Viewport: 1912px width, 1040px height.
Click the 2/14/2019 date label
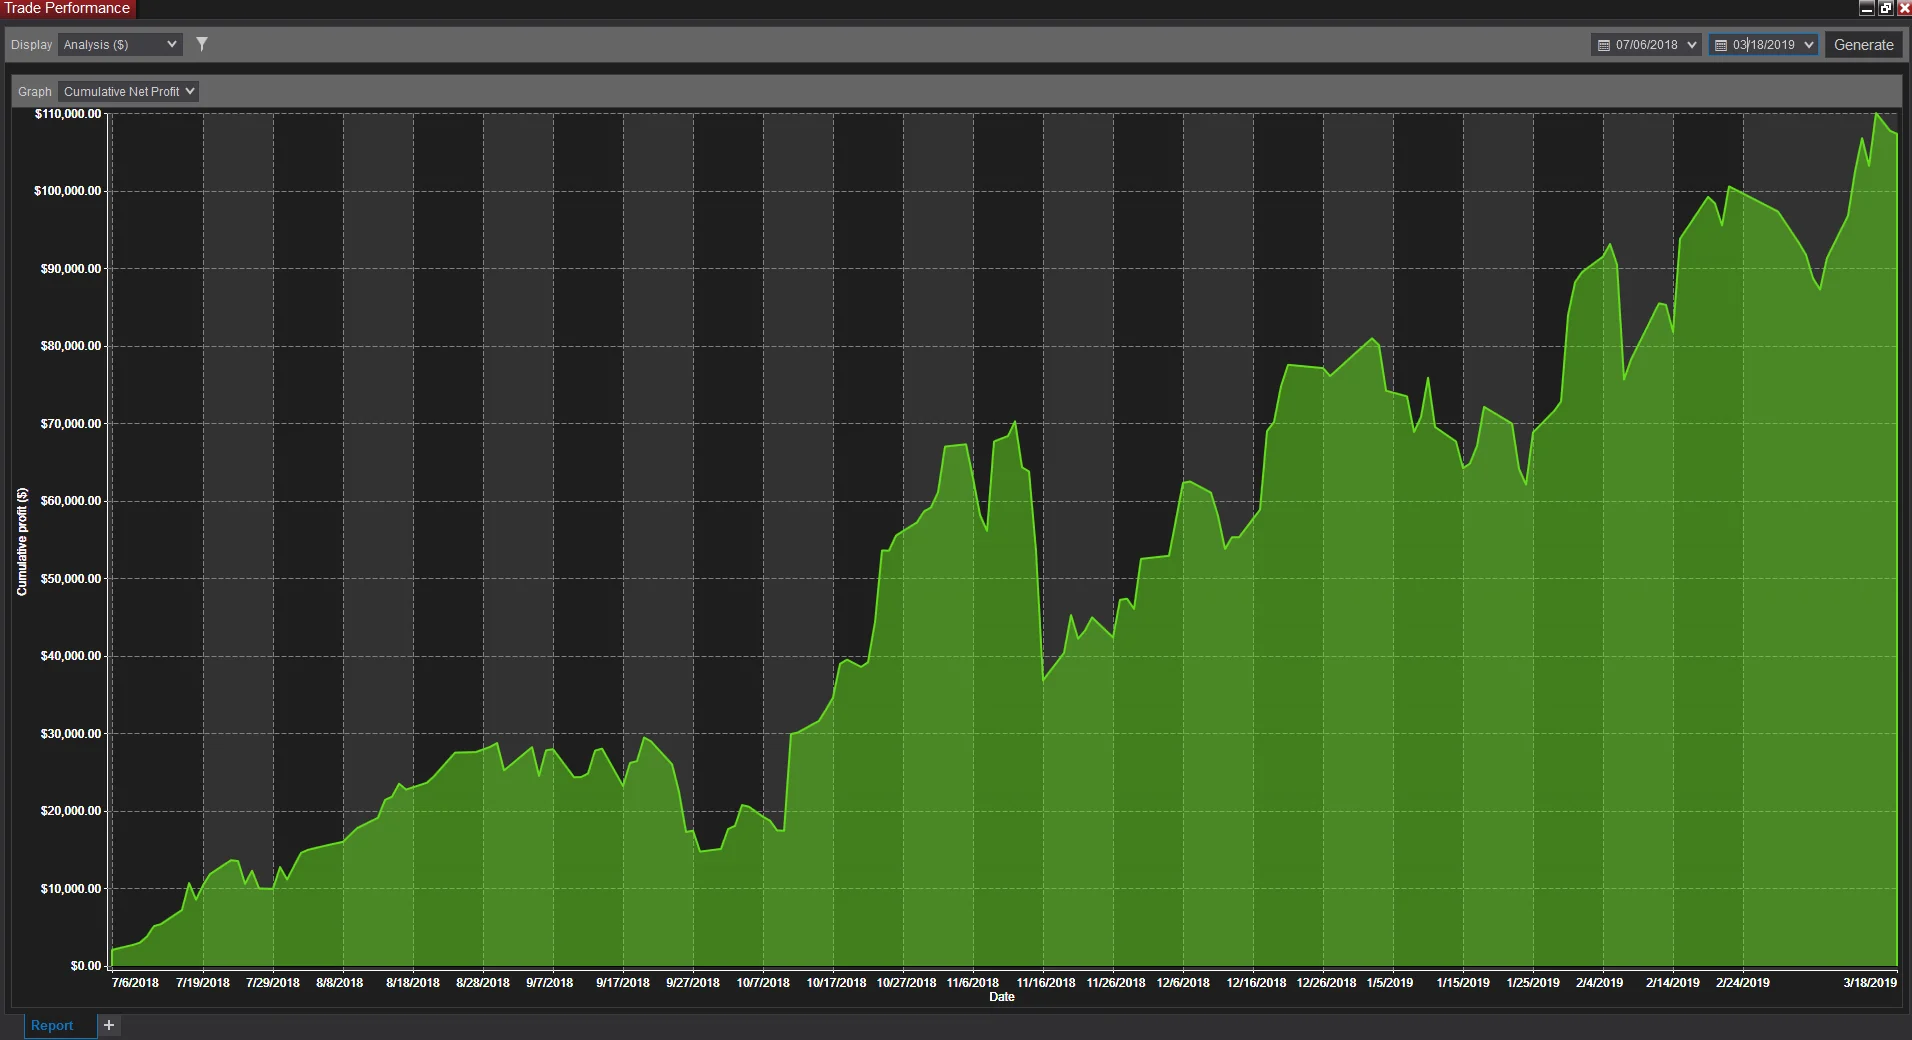[1673, 983]
